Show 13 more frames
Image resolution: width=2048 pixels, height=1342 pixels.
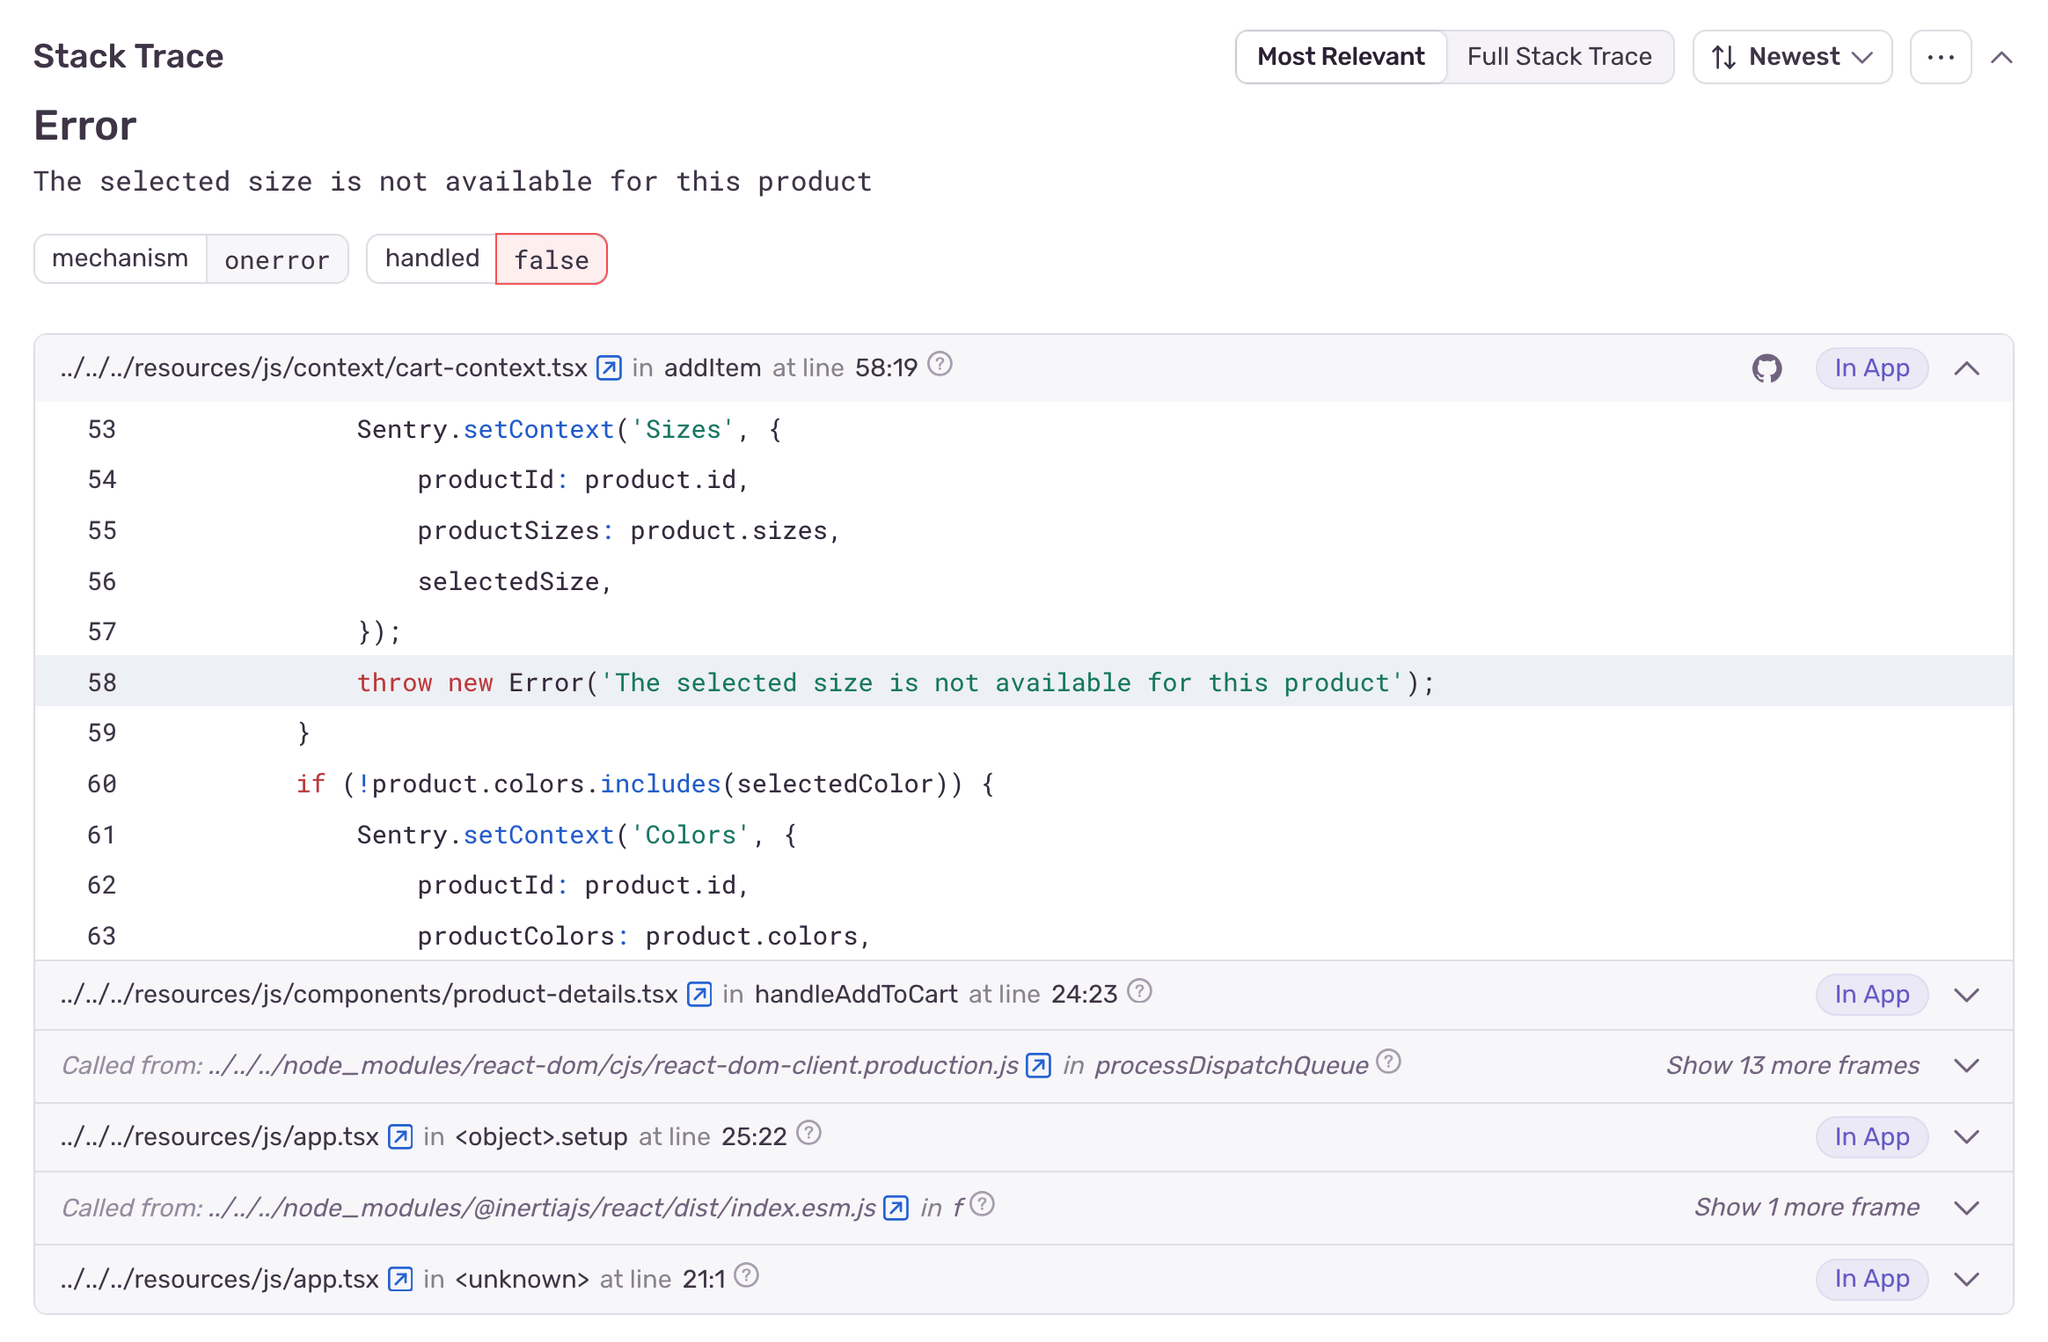tap(1792, 1066)
